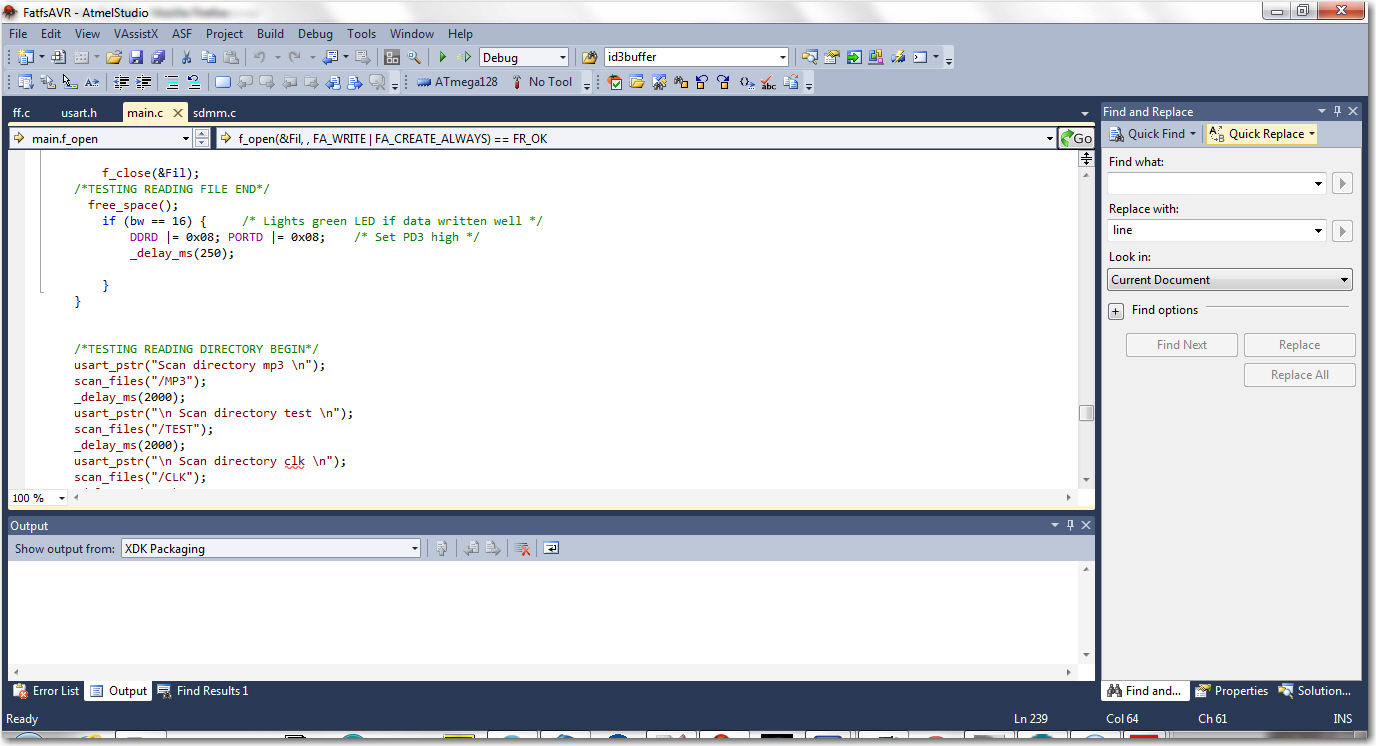Click the No Tool programmer button

tap(541, 82)
